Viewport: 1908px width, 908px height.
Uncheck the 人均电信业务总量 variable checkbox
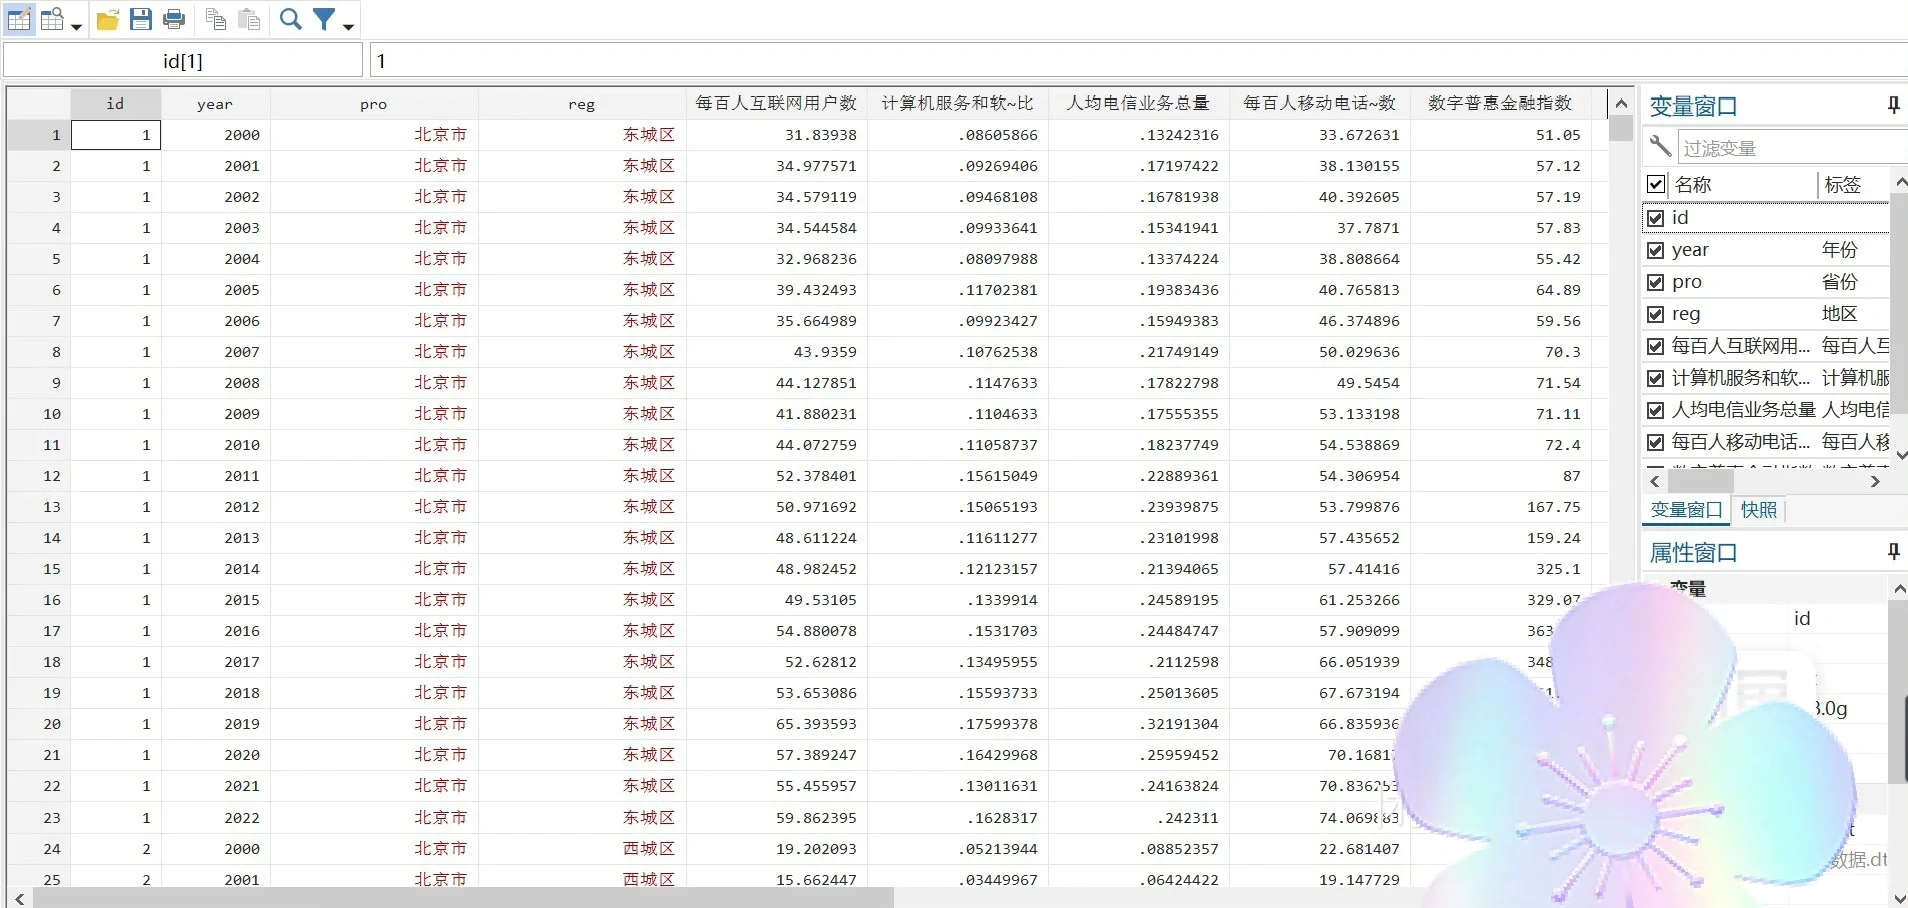coord(1656,410)
